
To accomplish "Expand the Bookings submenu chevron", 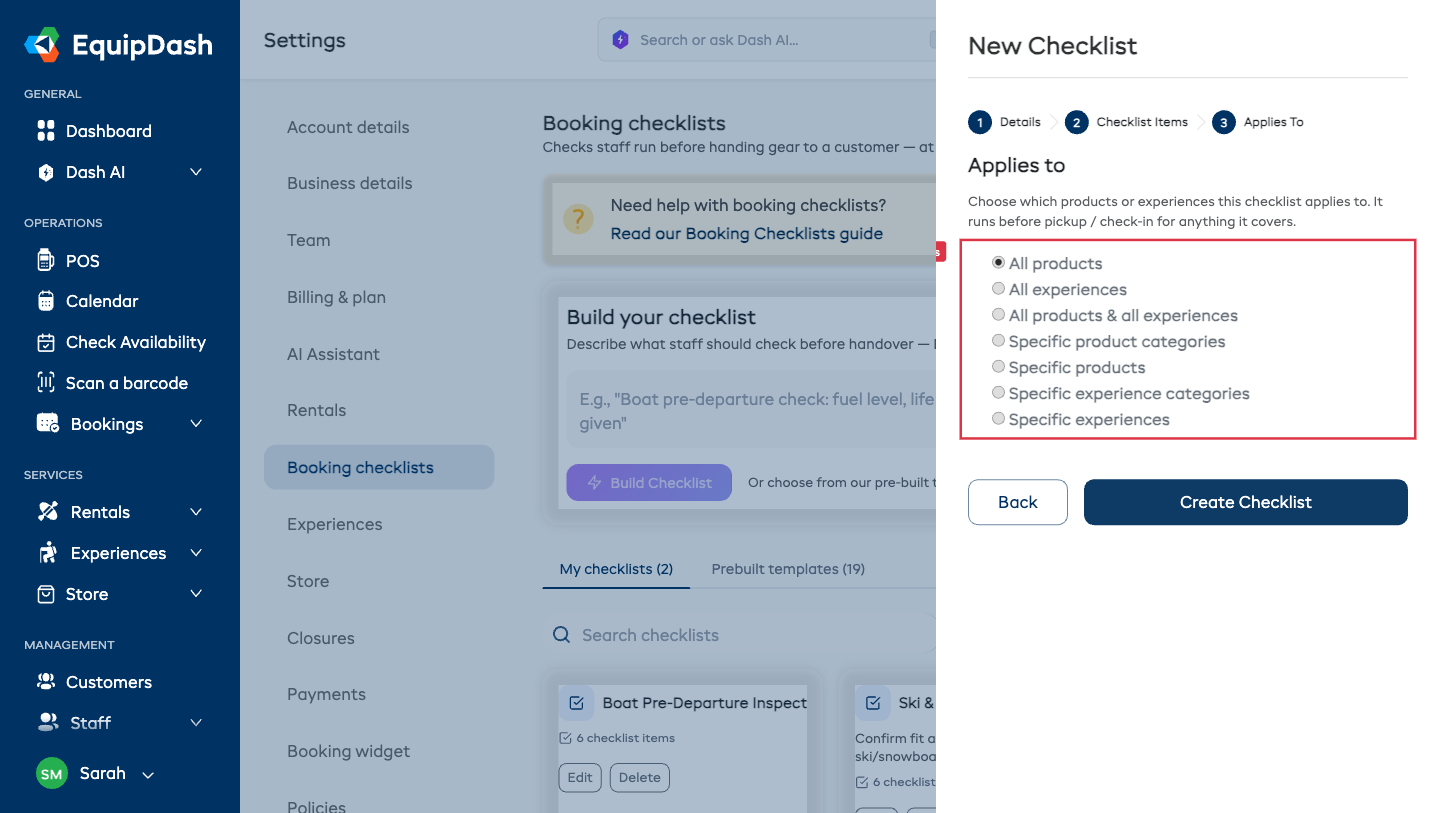I will 196,424.
